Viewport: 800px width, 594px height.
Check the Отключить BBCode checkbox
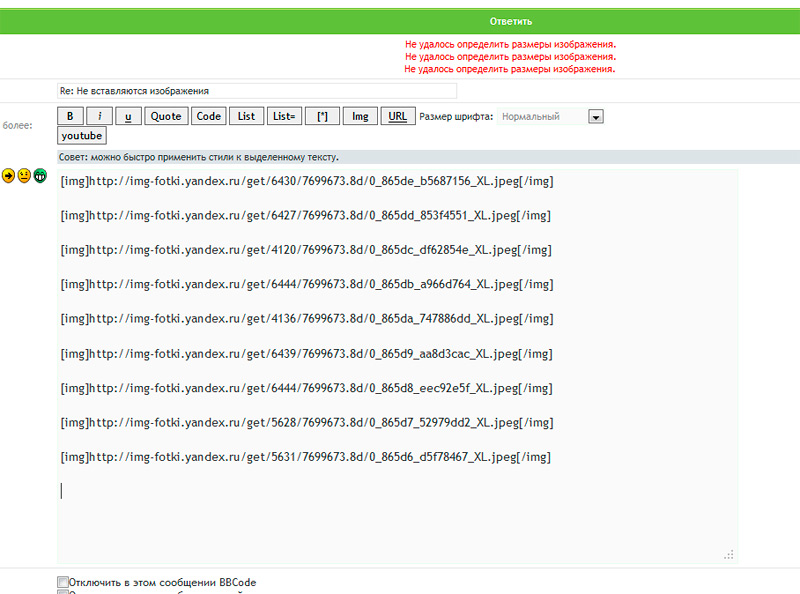pos(63,582)
